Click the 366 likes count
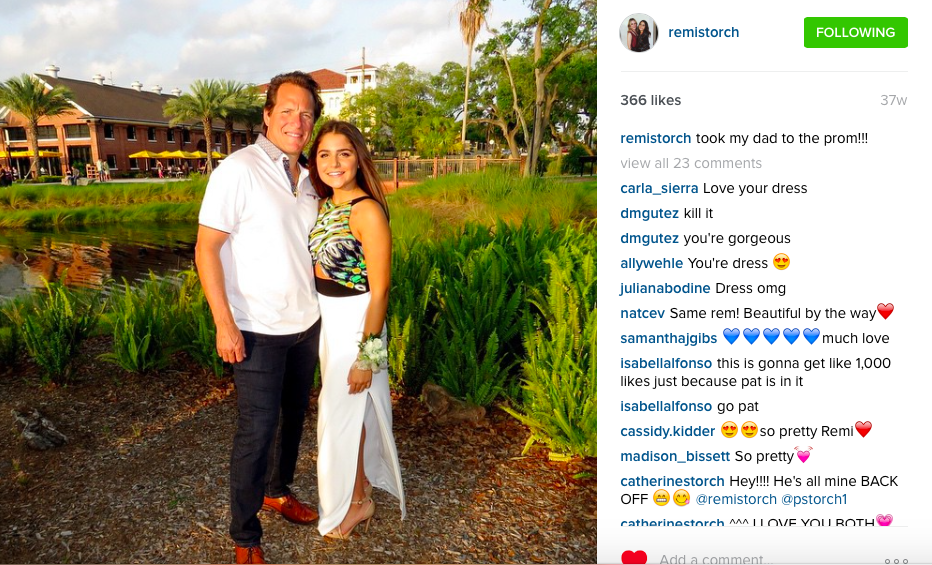This screenshot has height=565, width=932. [x=650, y=100]
